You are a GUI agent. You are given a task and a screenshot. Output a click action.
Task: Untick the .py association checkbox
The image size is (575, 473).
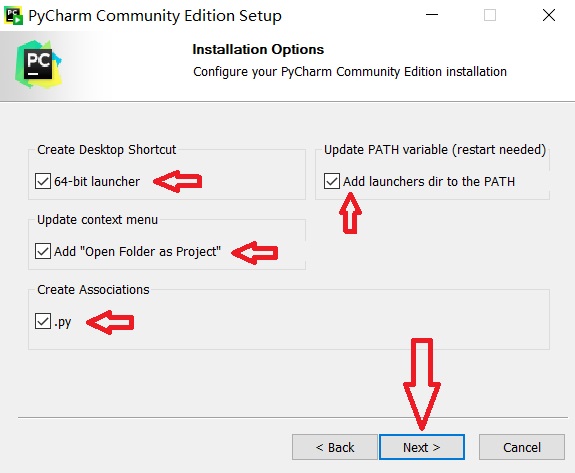coord(43,321)
